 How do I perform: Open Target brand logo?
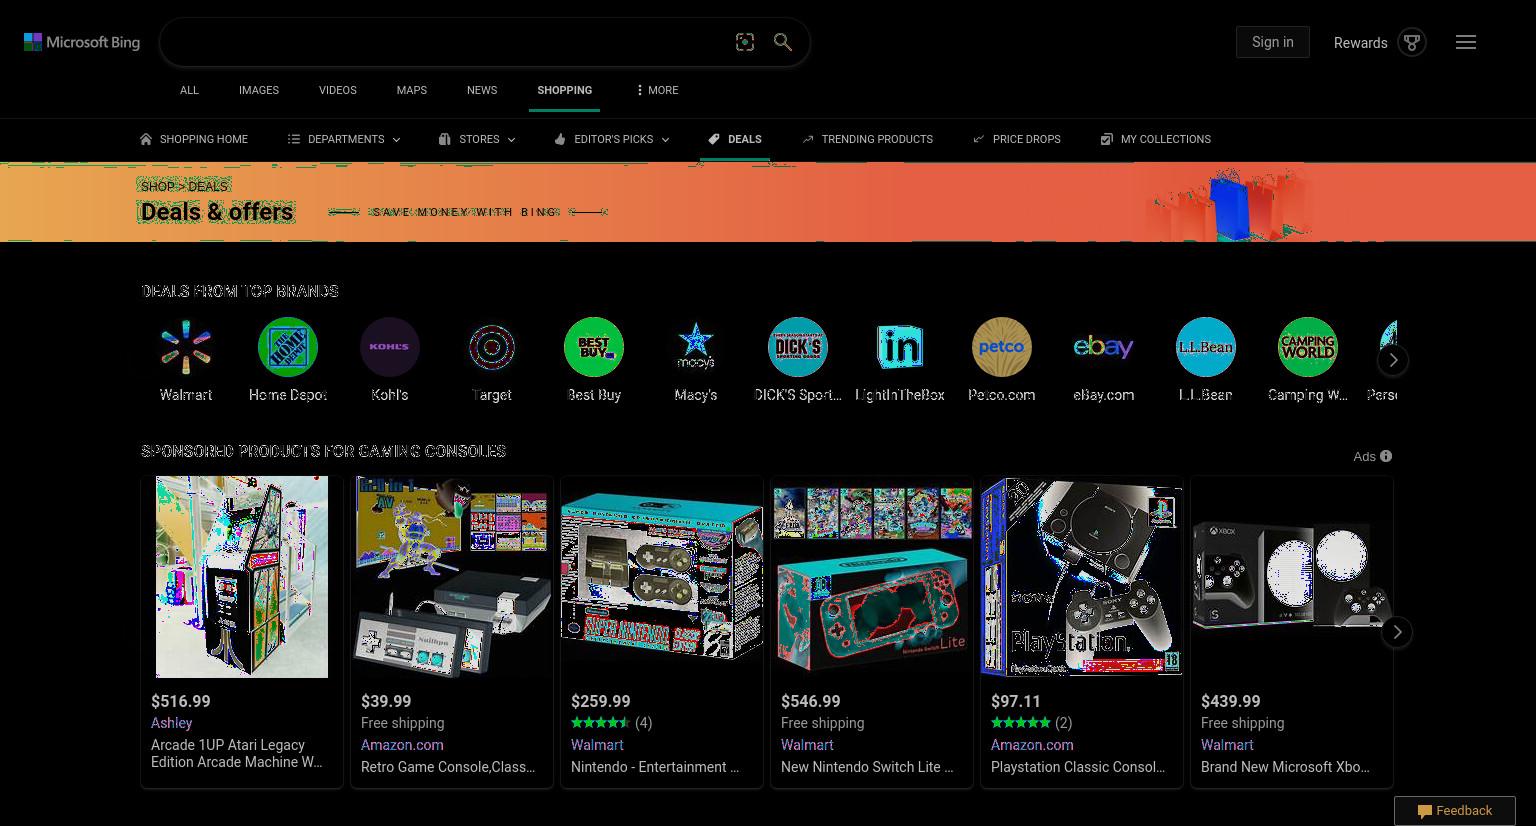point(492,347)
